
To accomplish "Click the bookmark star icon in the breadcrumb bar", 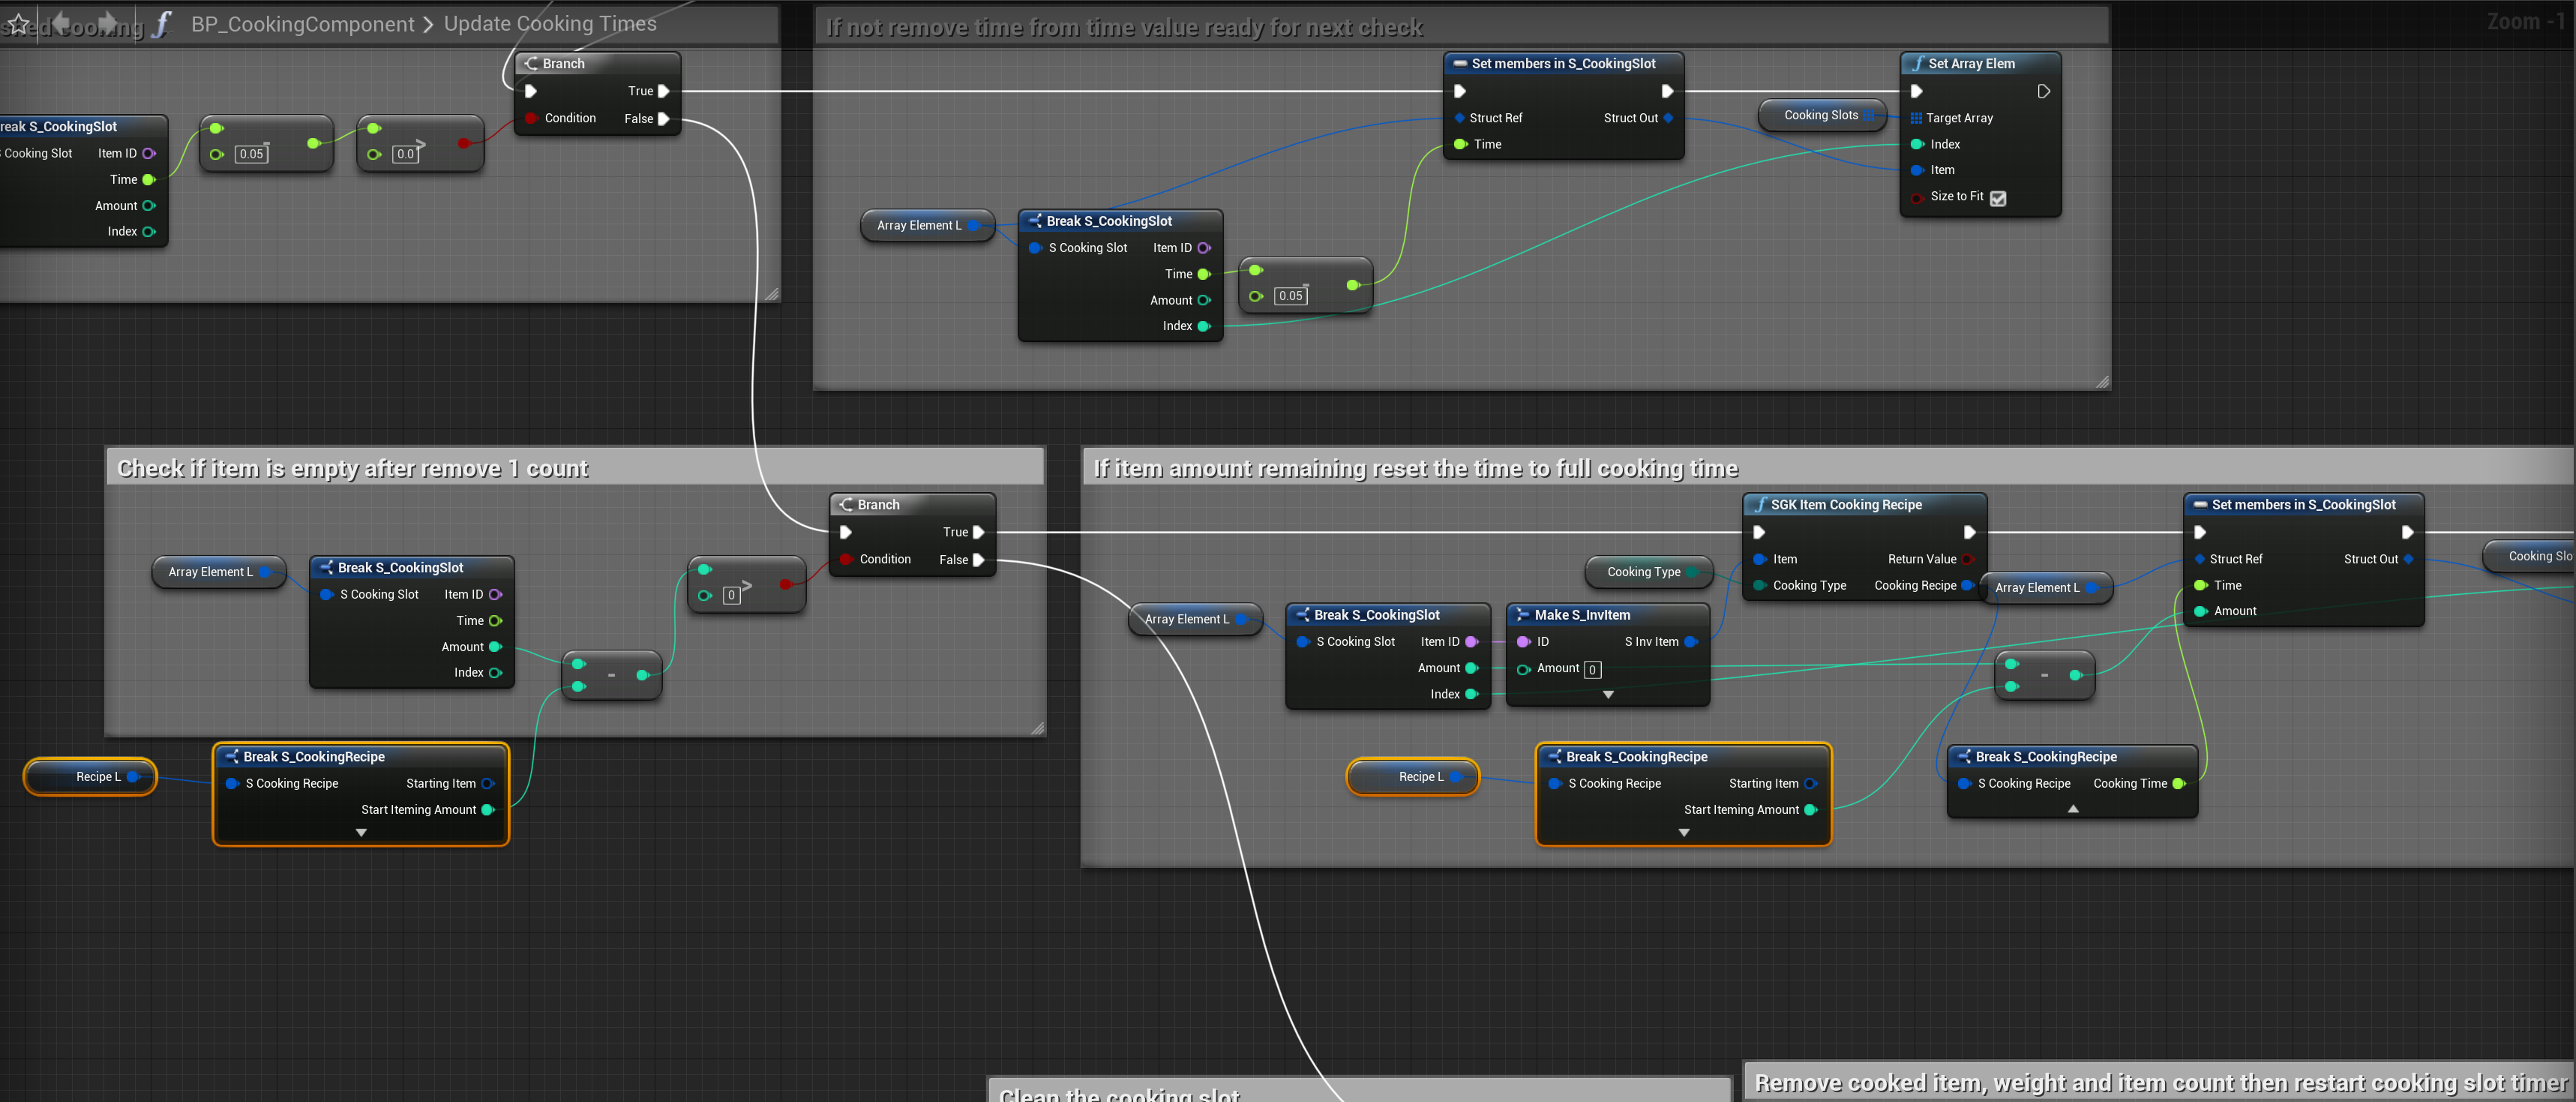I will pos(19,23).
